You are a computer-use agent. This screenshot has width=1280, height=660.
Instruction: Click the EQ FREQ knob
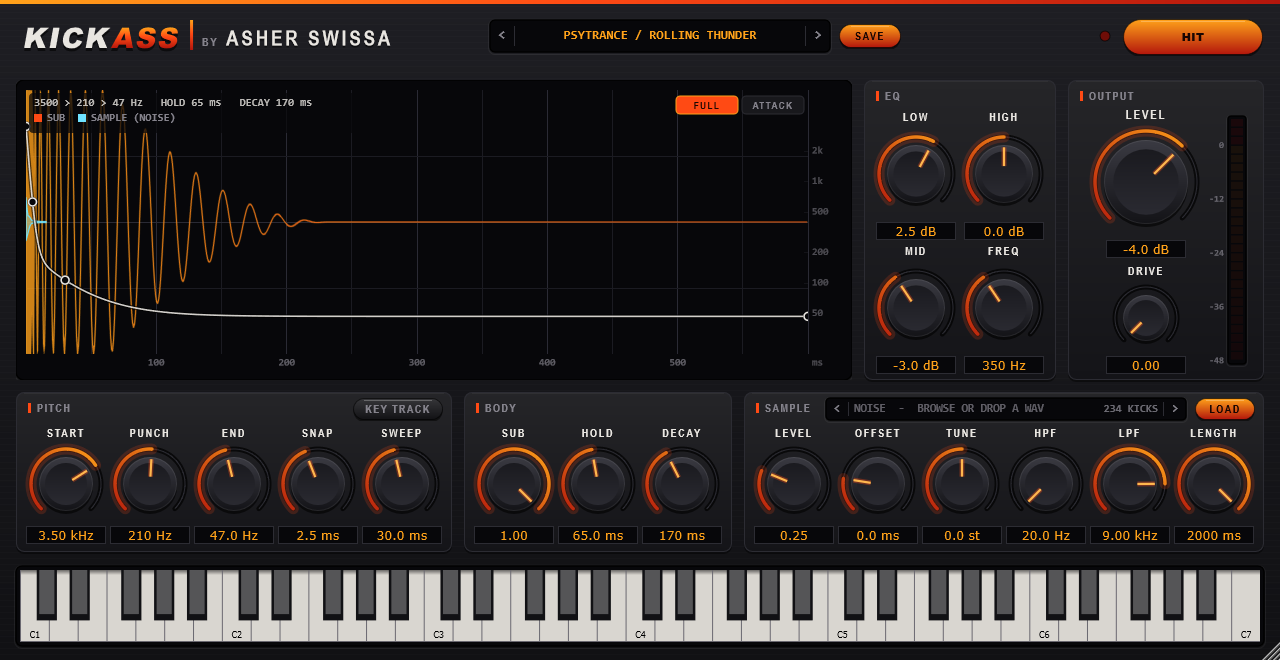[1003, 306]
